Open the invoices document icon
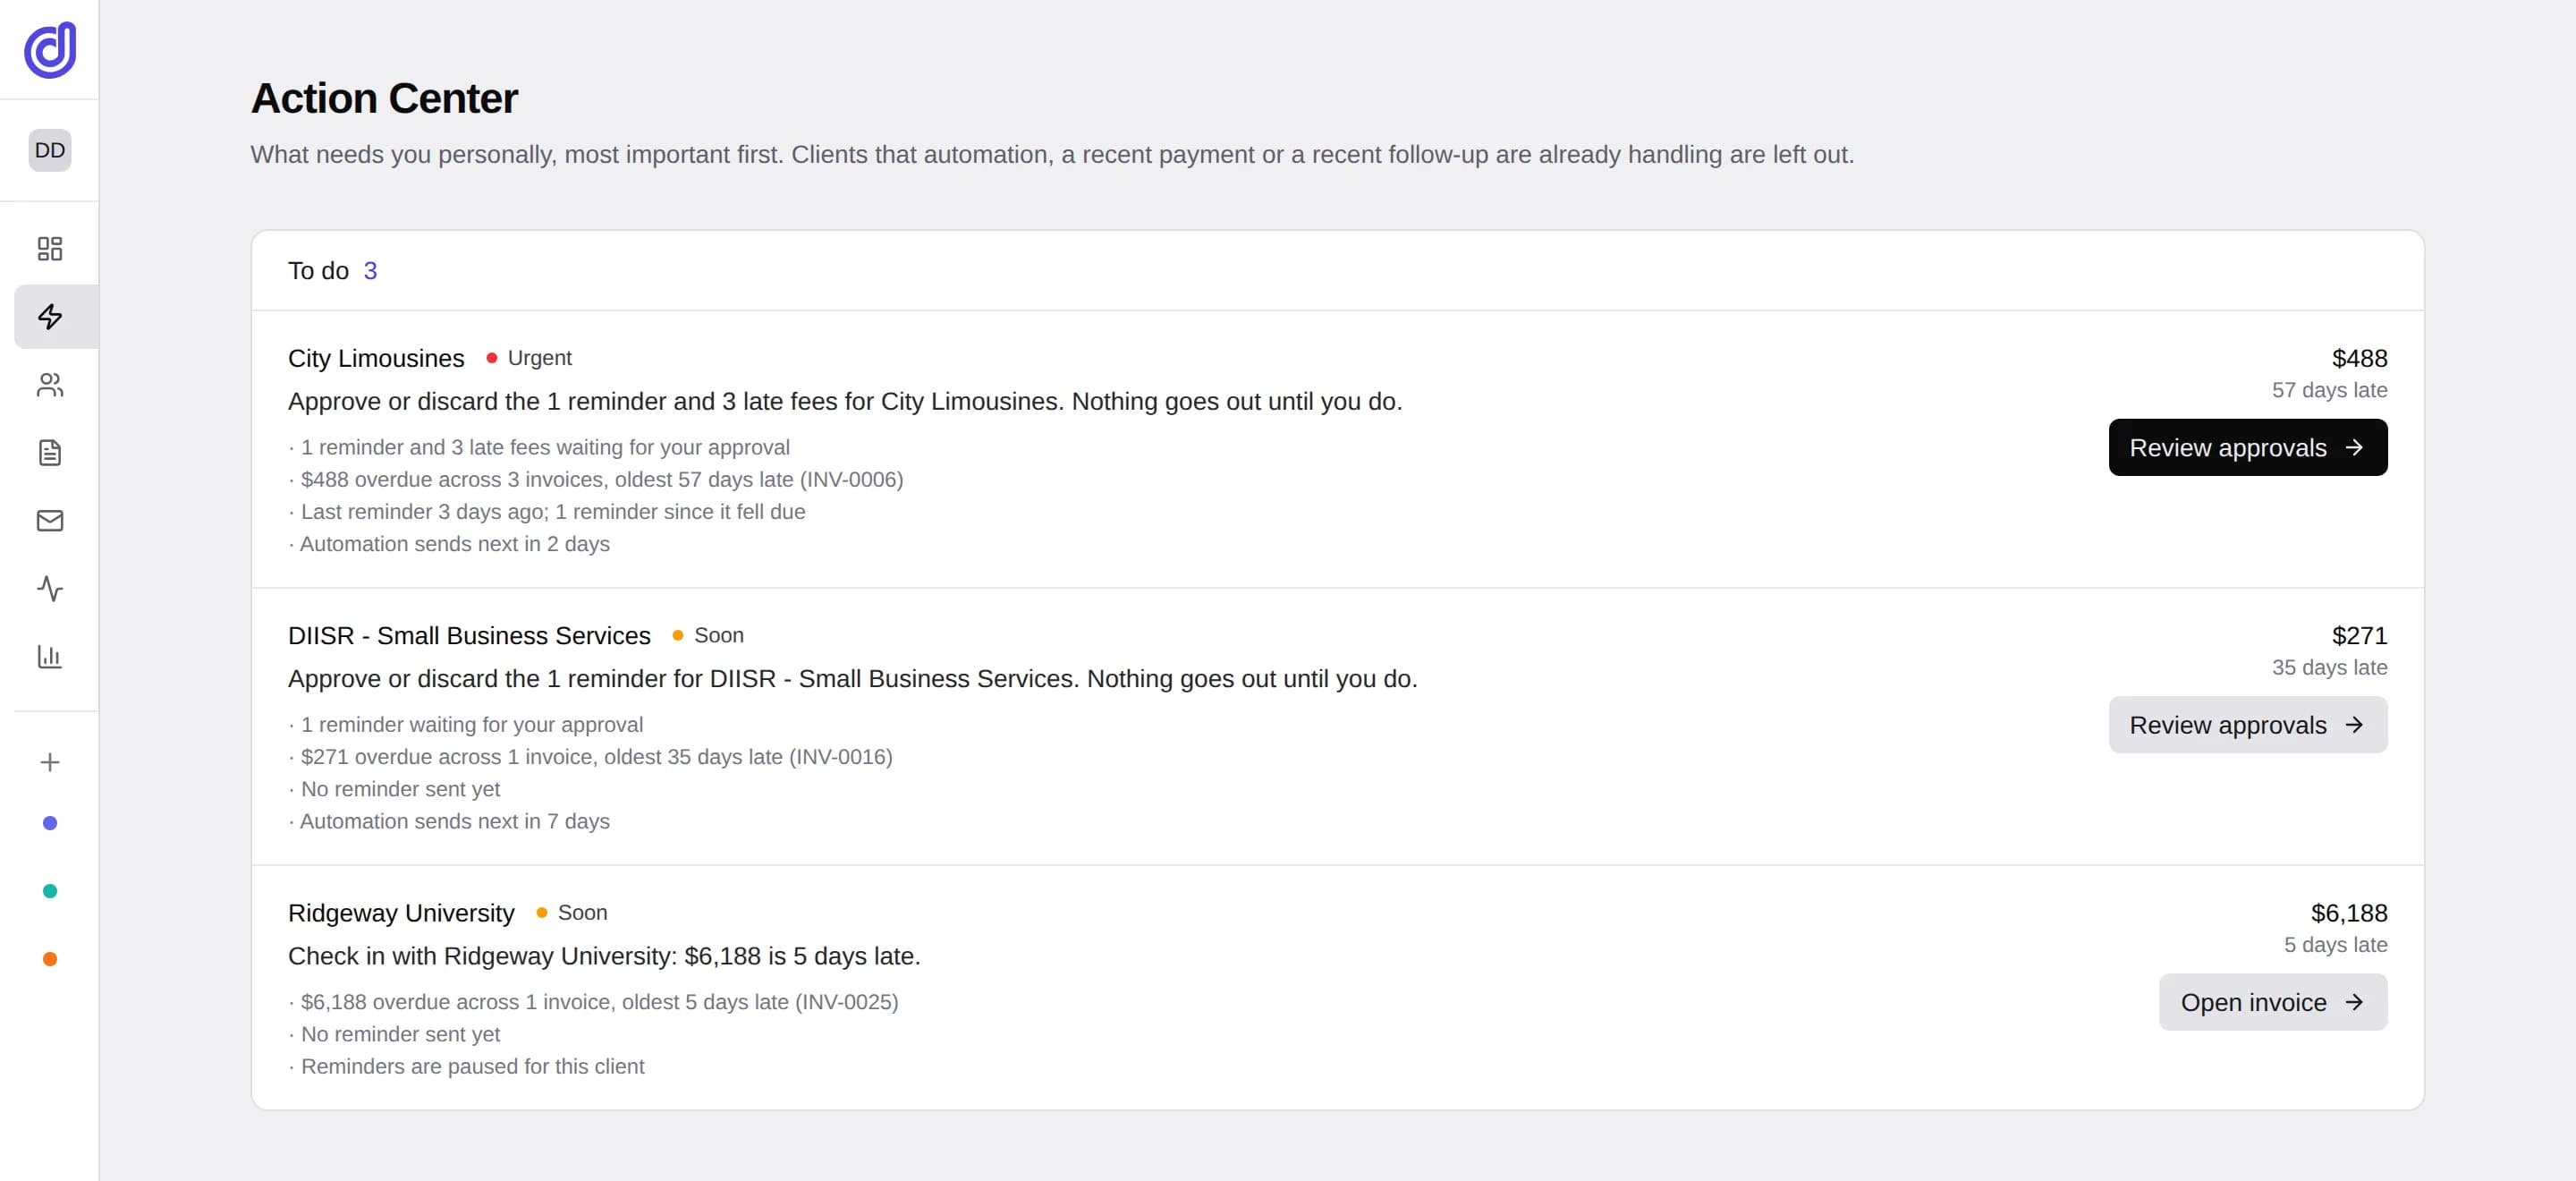2576x1181 pixels. coord(50,452)
